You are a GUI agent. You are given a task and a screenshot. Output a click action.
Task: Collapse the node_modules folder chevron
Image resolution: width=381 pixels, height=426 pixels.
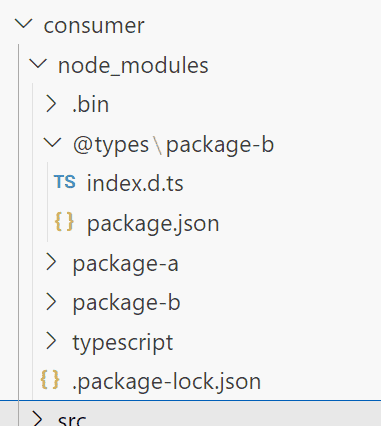[38, 64]
